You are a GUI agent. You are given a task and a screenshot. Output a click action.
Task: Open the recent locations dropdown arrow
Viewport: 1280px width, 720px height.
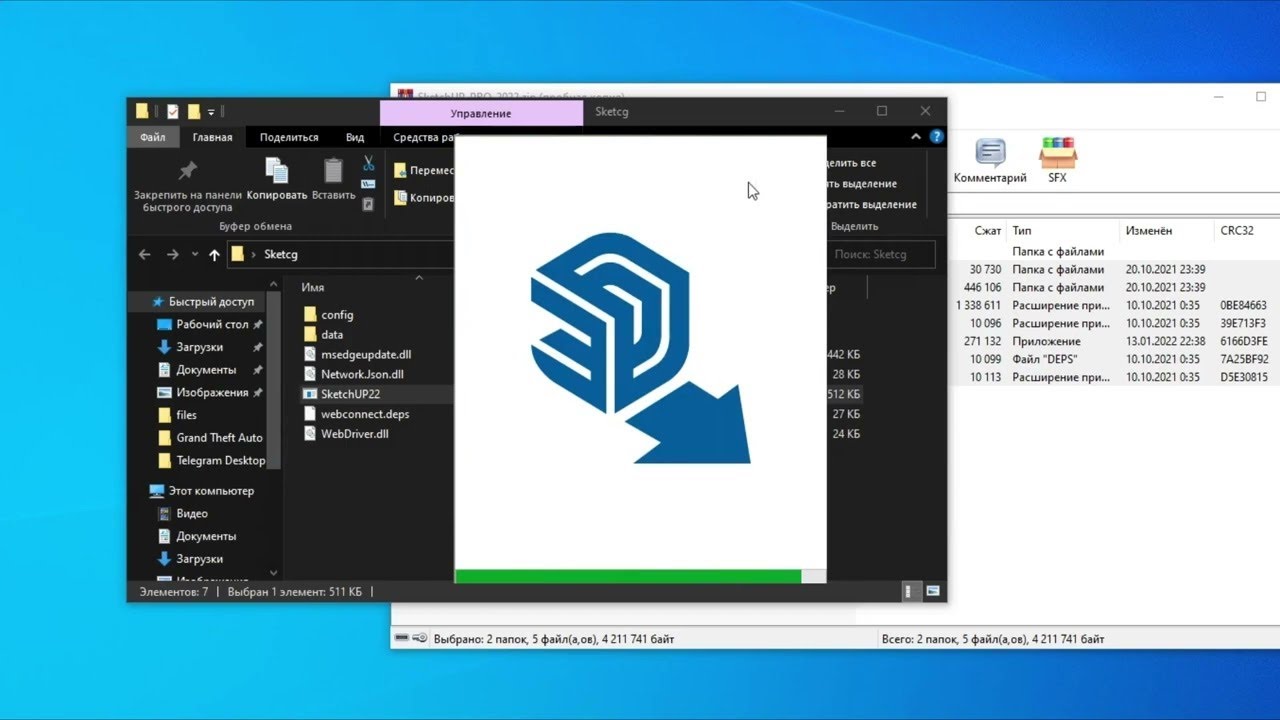(x=195, y=255)
